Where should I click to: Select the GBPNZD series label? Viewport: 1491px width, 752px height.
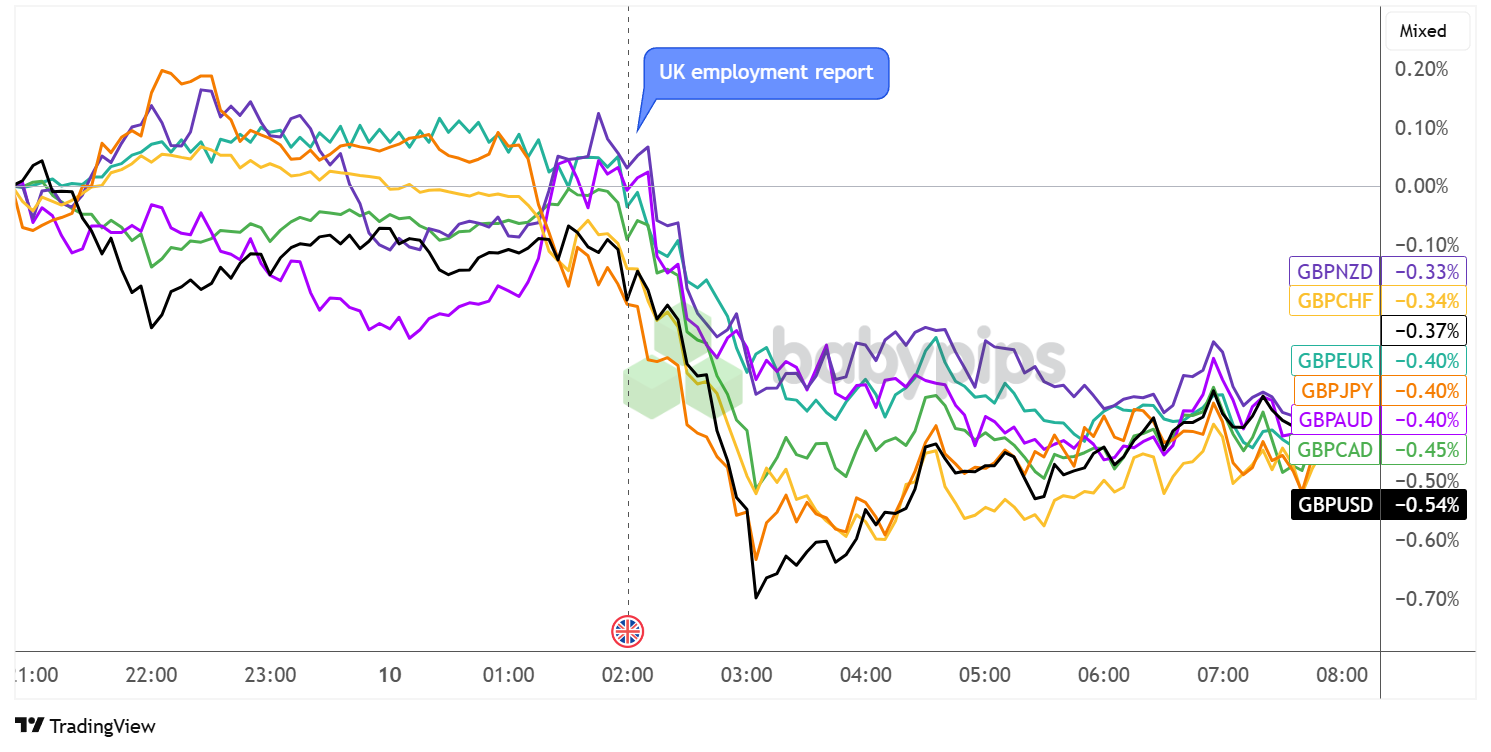pos(1334,271)
